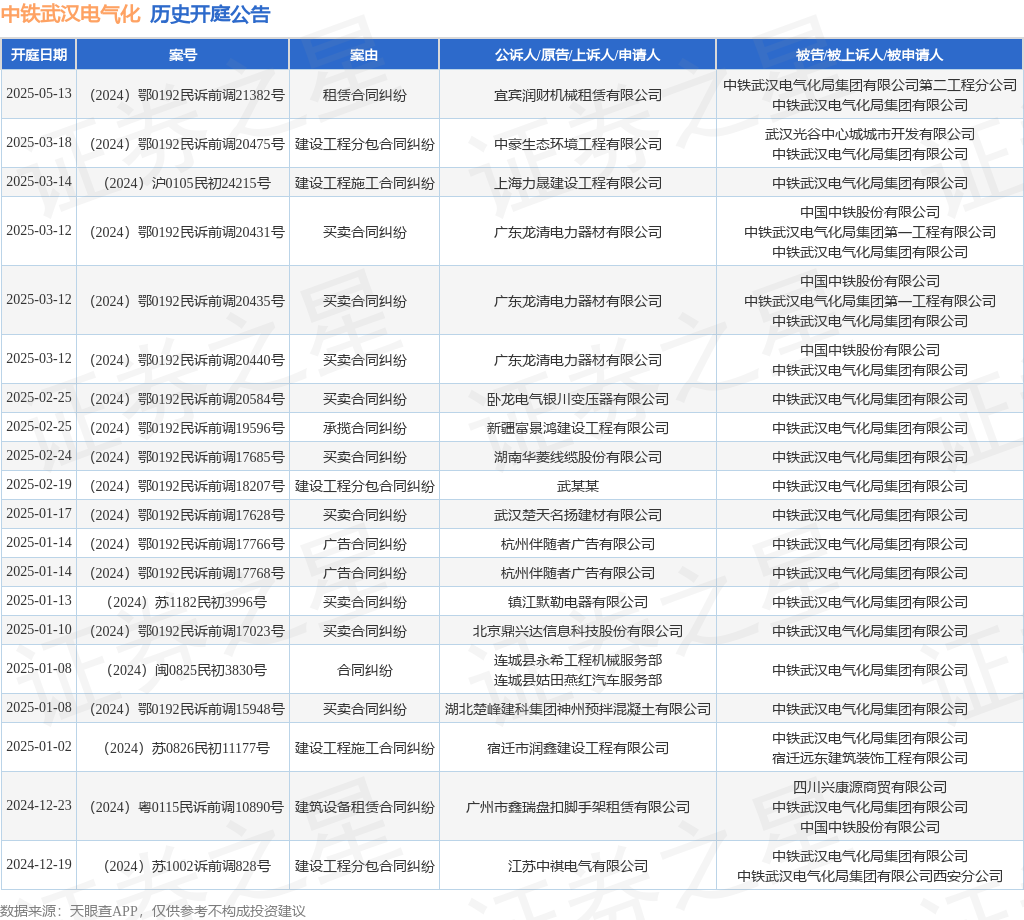Viewport: 1024px width, 920px height.
Task: Select the 案号 column header
Action: tap(183, 55)
